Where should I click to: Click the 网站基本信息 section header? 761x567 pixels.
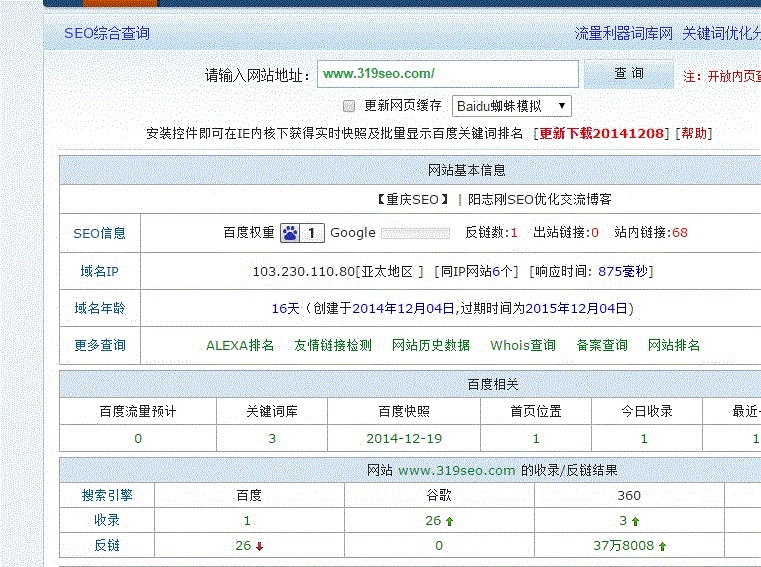pyautogui.click(x=466, y=170)
